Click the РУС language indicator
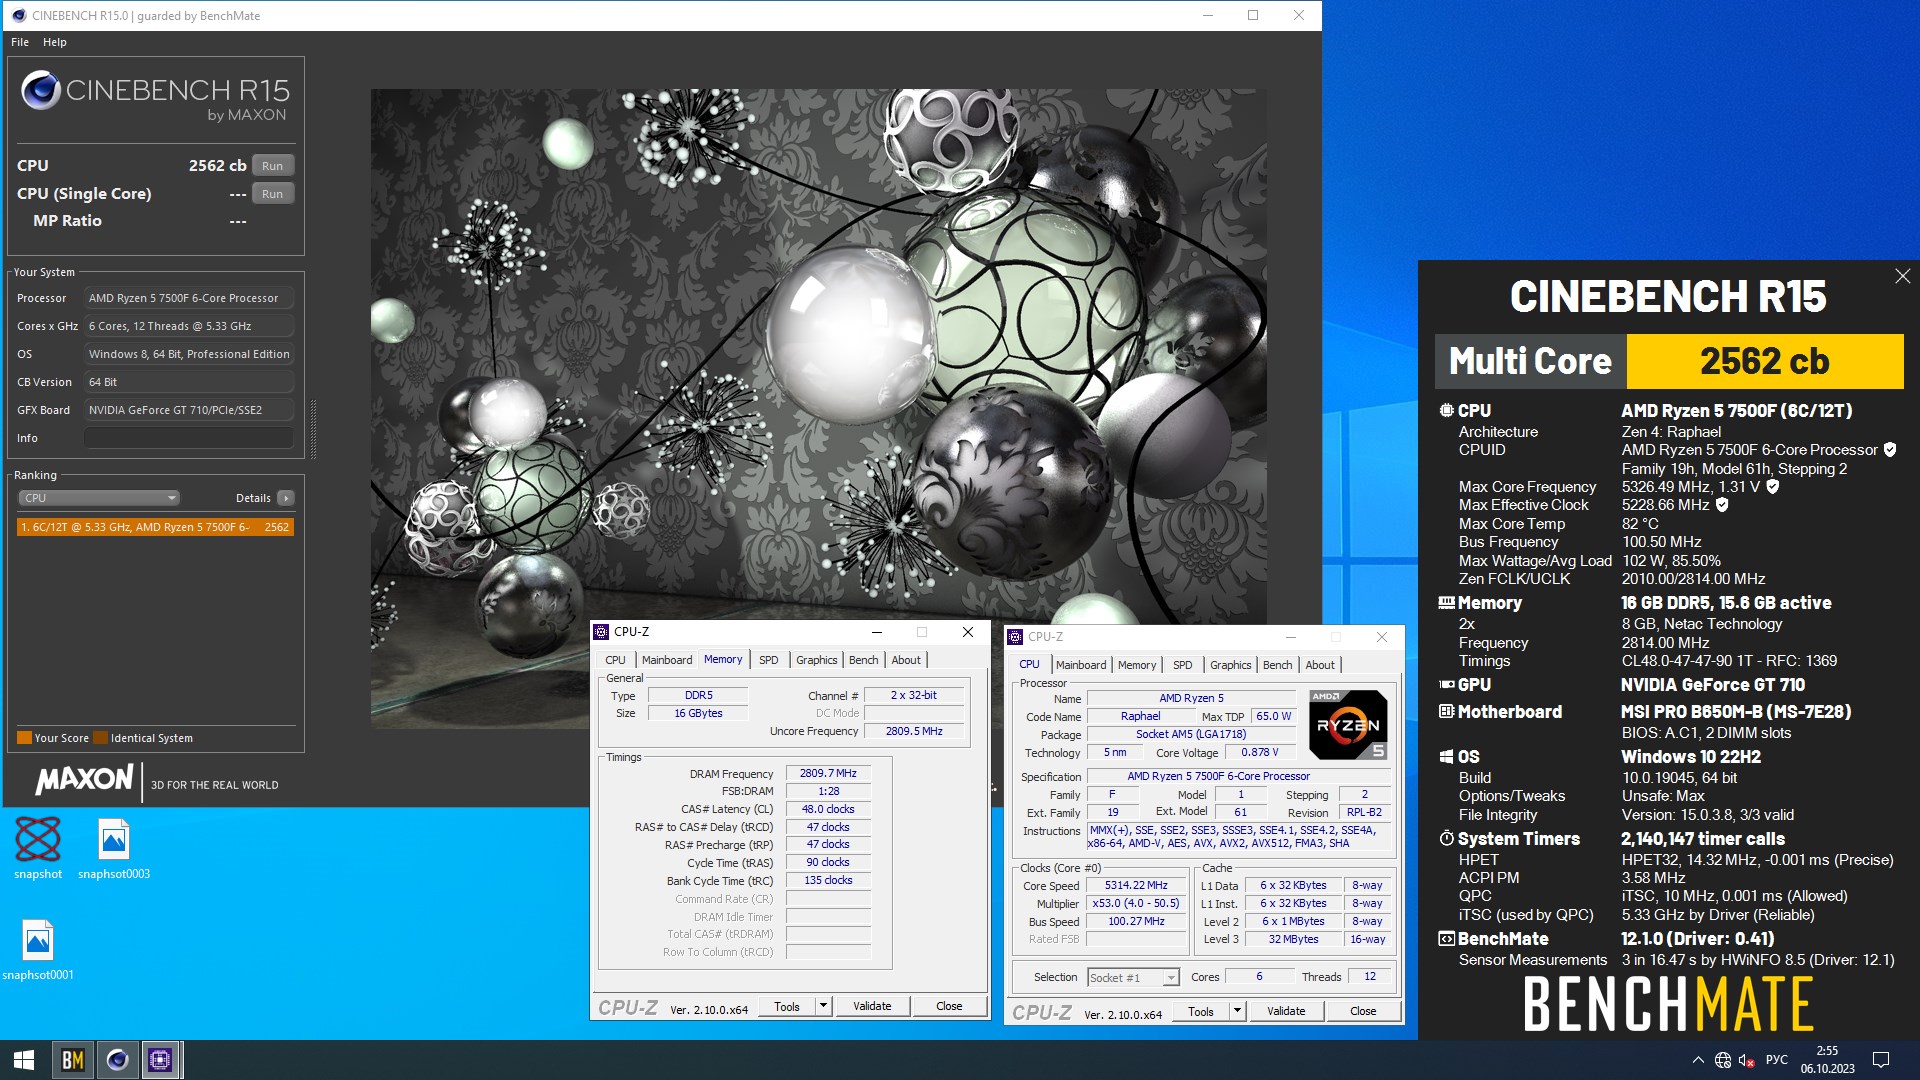This screenshot has width=1920, height=1080. click(1777, 1060)
